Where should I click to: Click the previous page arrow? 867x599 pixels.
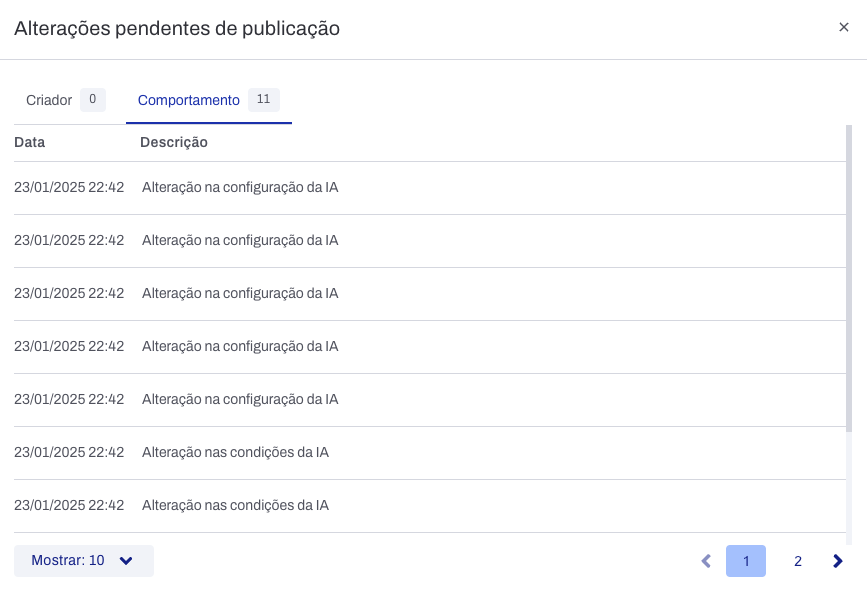(x=706, y=561)
